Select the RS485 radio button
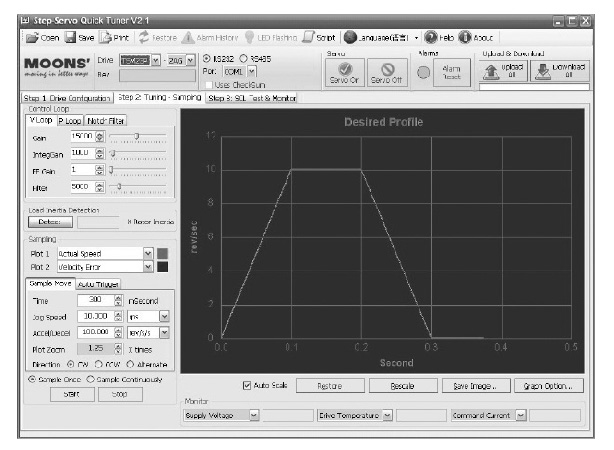Screen dimensions: 614x450 (244, 59)
